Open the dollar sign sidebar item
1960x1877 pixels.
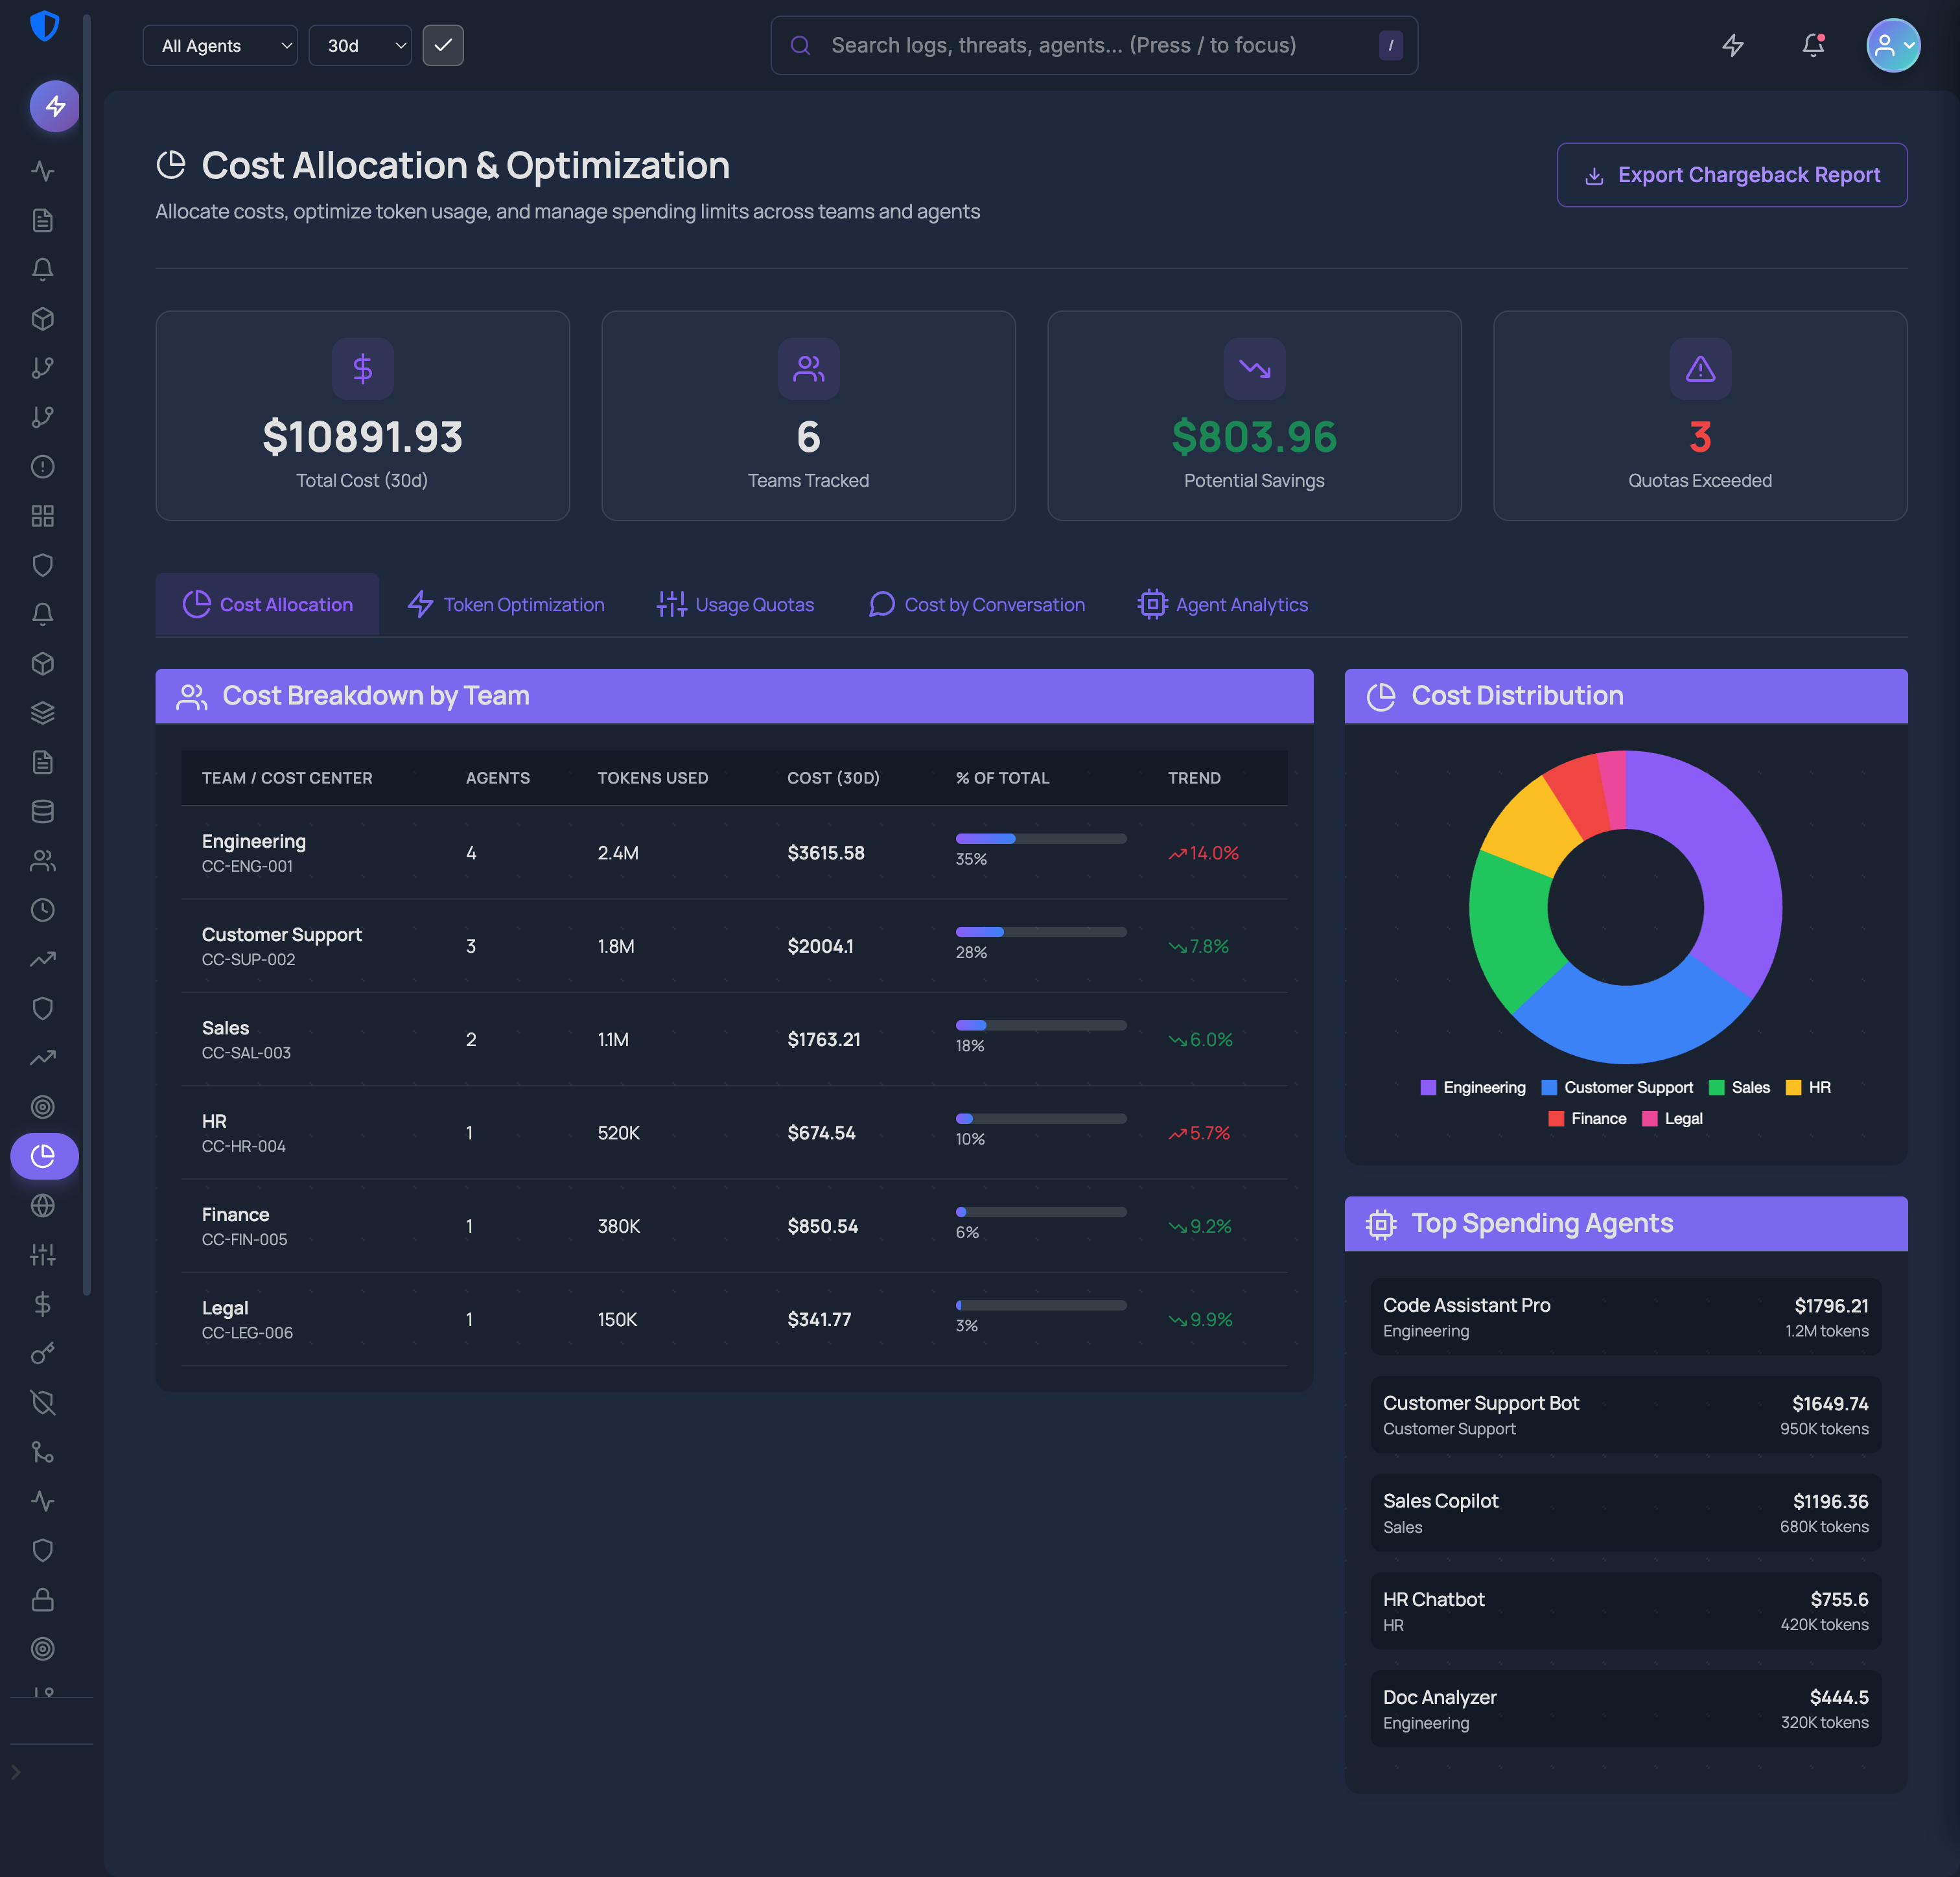point(43,1303)
